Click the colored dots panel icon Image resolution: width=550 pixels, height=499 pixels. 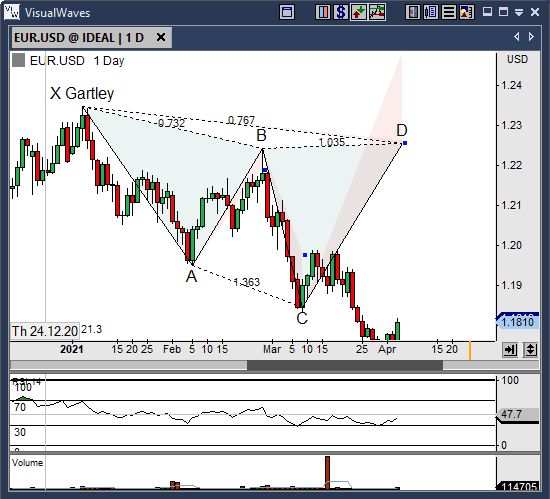(413, 13)
